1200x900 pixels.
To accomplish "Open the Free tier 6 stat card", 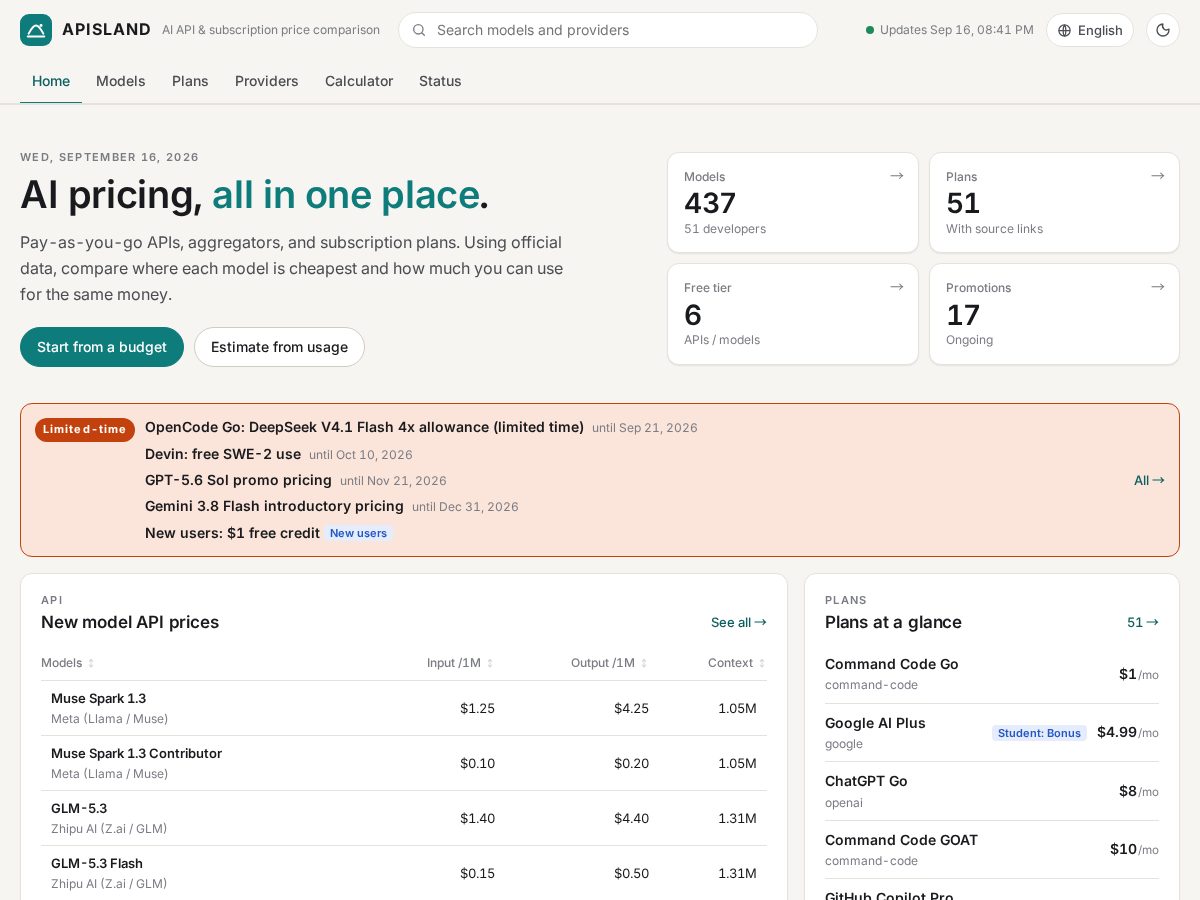I will pos(793,314).
